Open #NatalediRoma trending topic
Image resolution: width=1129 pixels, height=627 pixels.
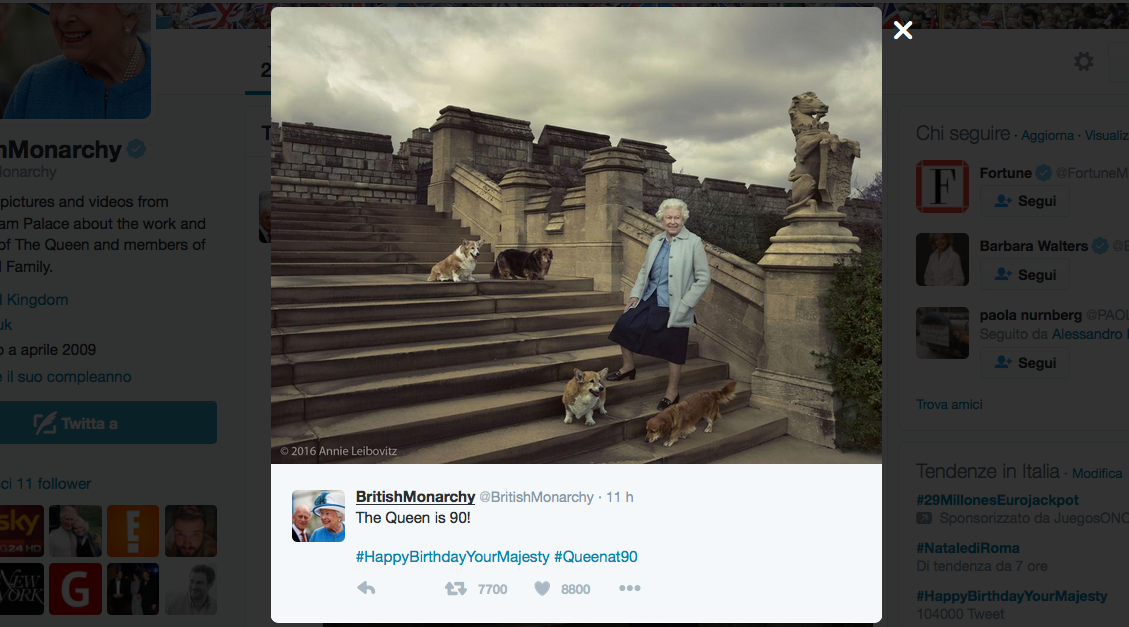point(968,548)
